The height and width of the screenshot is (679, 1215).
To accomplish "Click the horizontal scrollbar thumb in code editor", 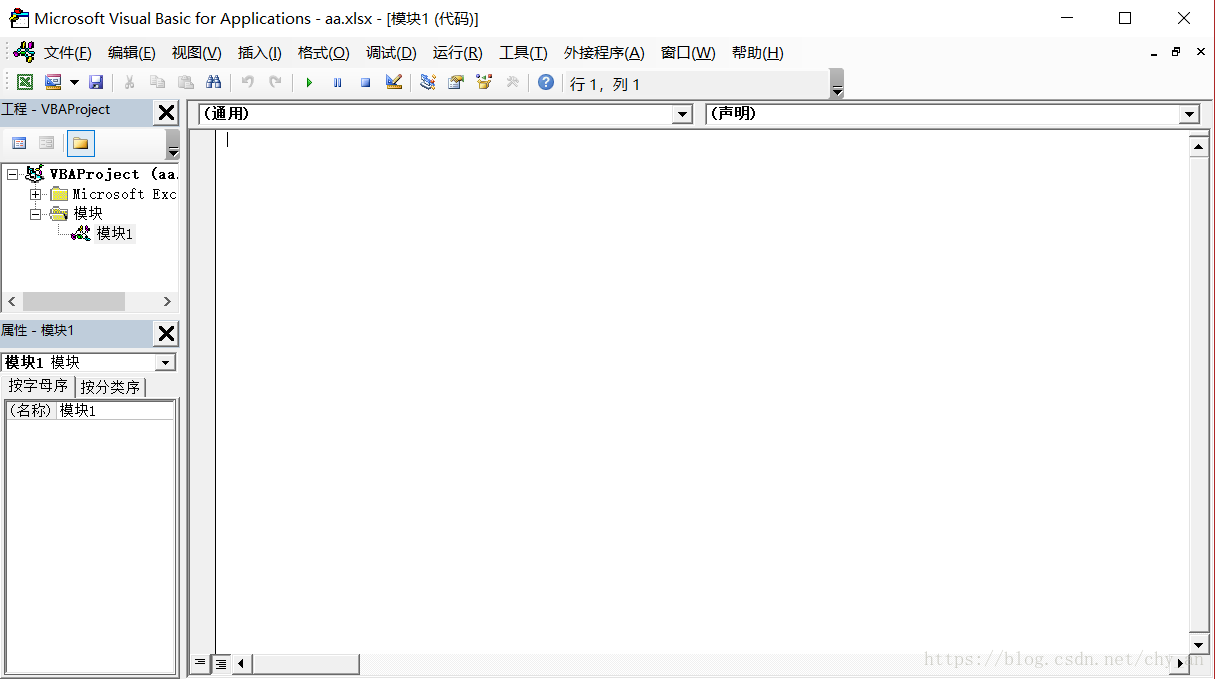I will pyautogui.click(x=305, y=662).
